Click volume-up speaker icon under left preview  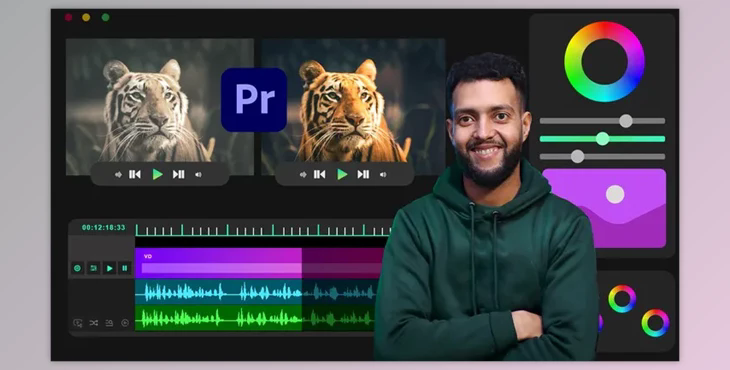coord(198,175)
